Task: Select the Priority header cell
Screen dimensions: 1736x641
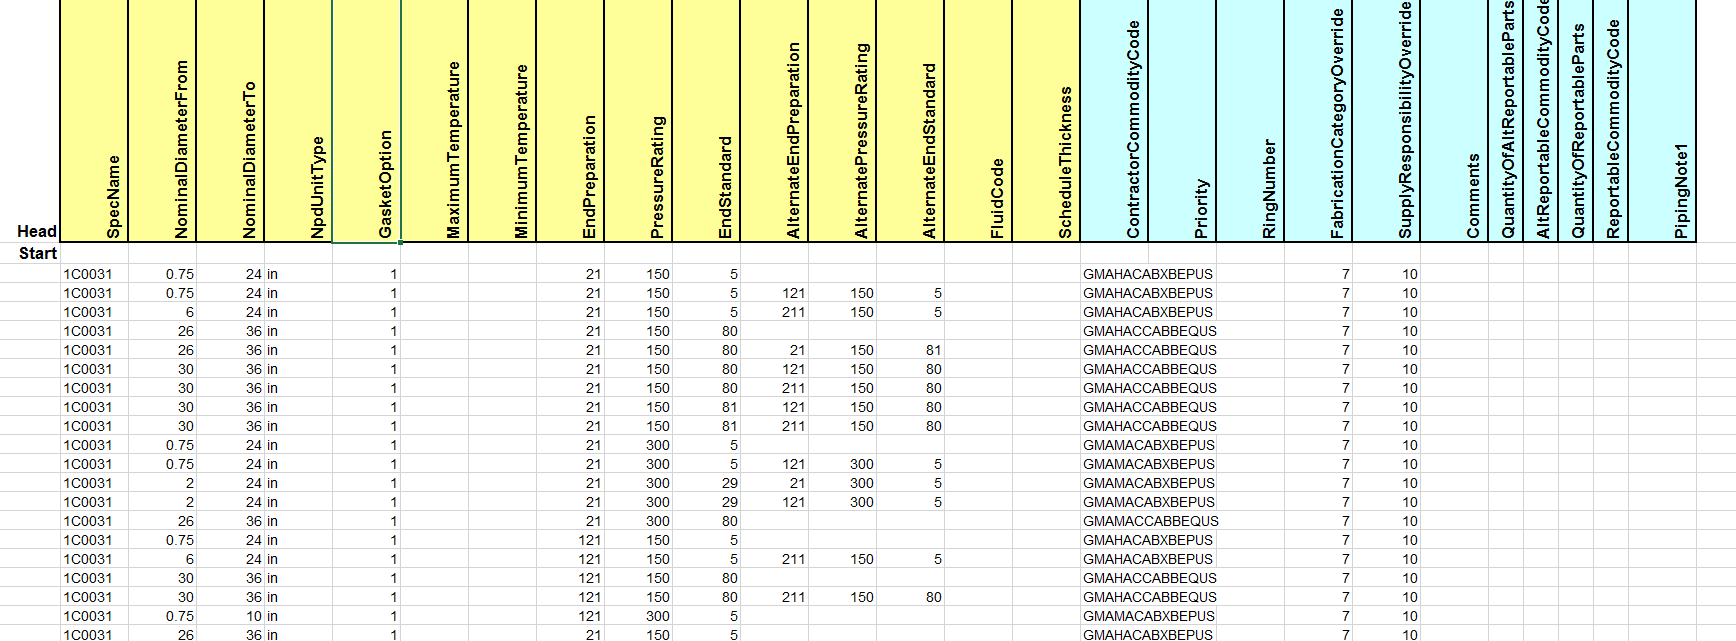Action: 1182,120
